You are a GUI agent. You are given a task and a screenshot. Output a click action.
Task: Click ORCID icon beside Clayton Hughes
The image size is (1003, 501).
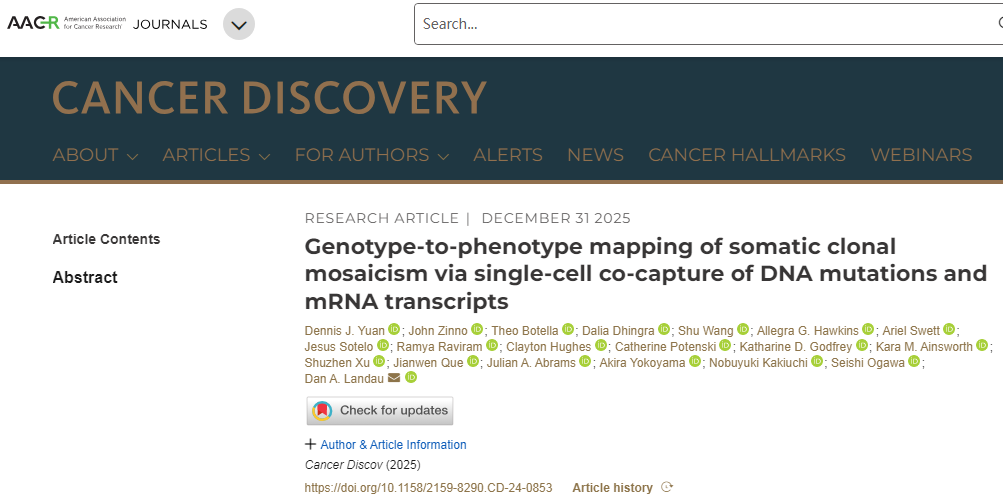click(599, 346)
